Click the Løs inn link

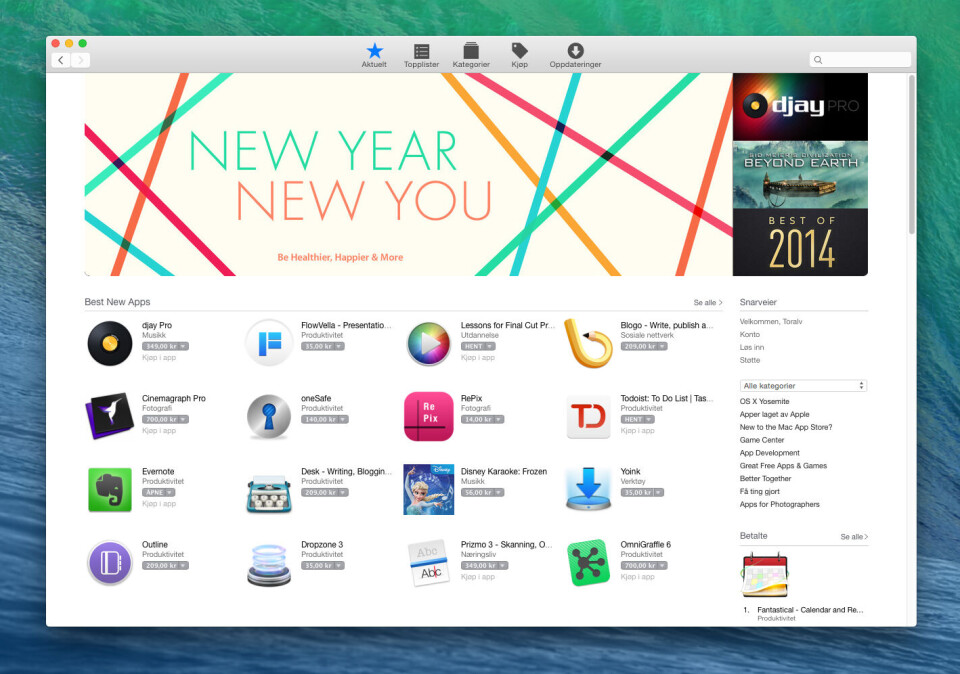752,347
